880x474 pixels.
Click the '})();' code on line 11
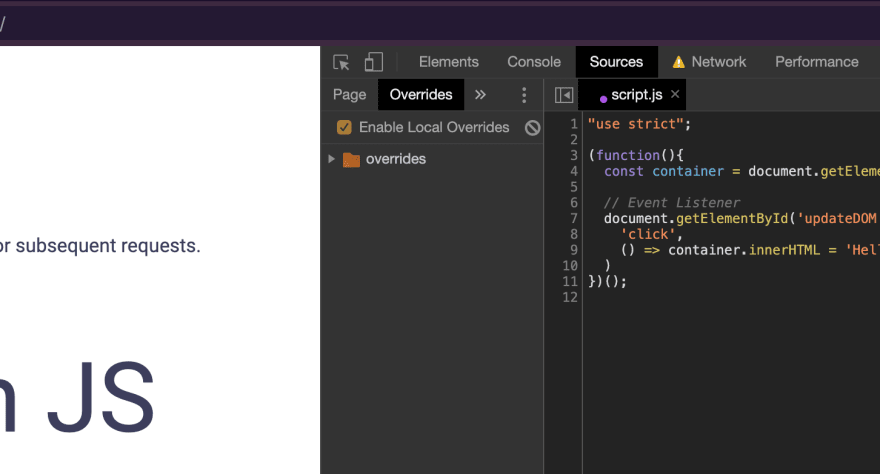pos(607,281)
